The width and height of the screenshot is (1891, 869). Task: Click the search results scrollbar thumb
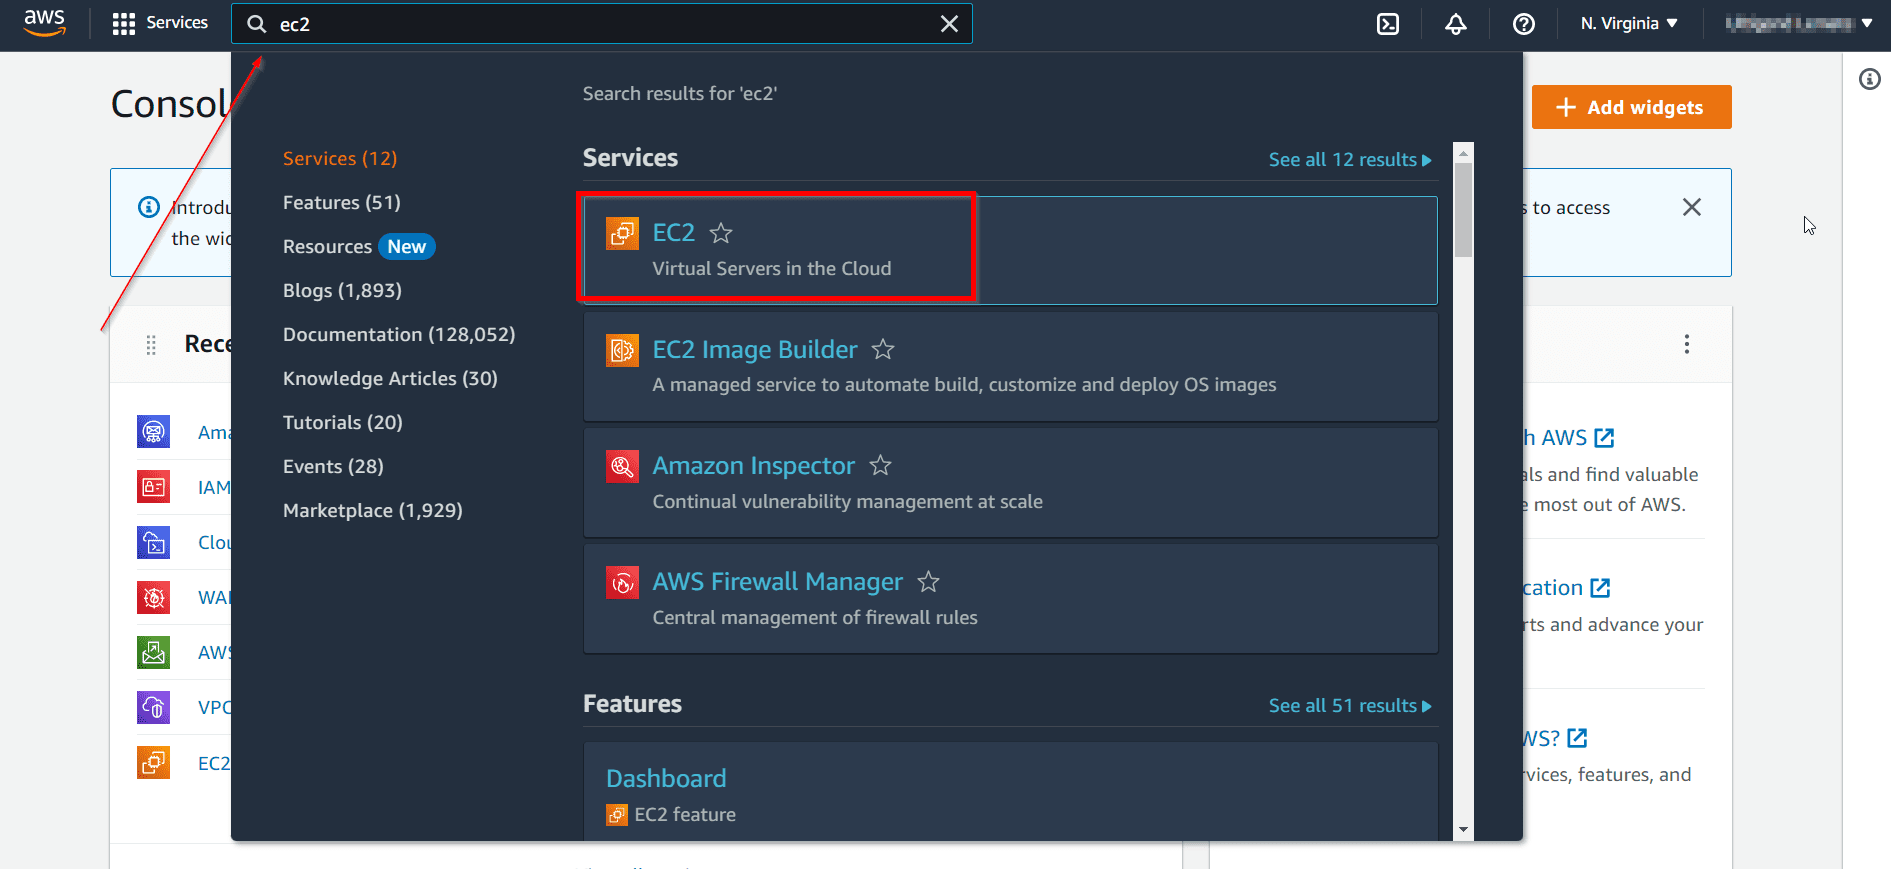click(1463, 210)
